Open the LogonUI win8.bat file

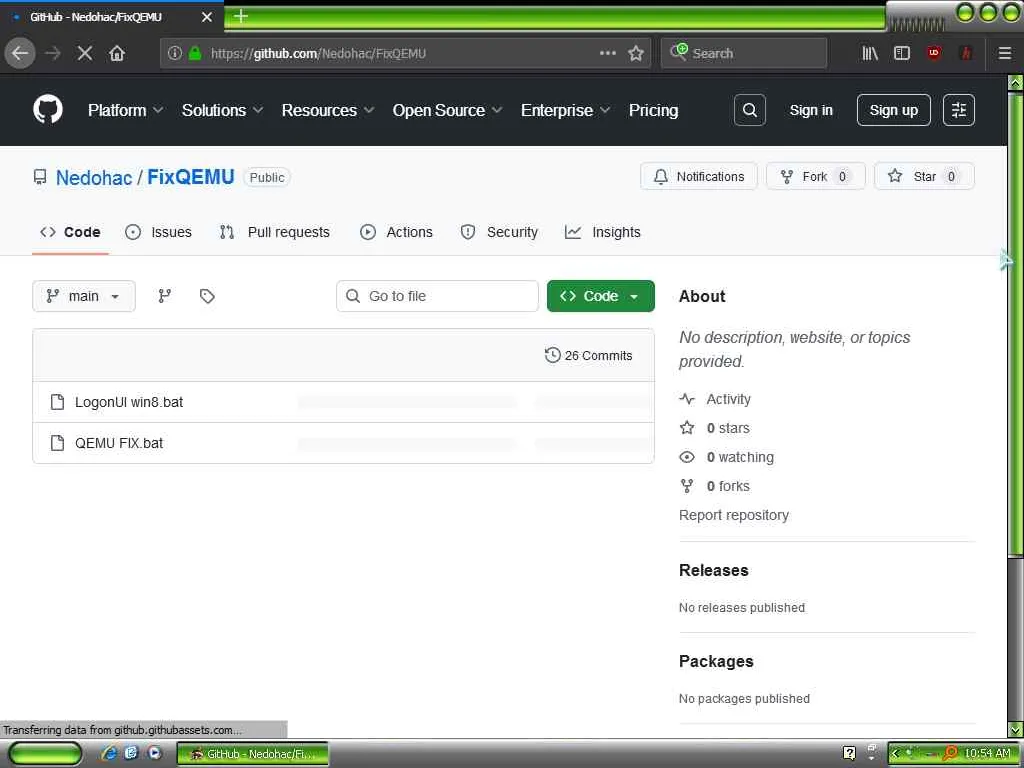tap(129, 402)
